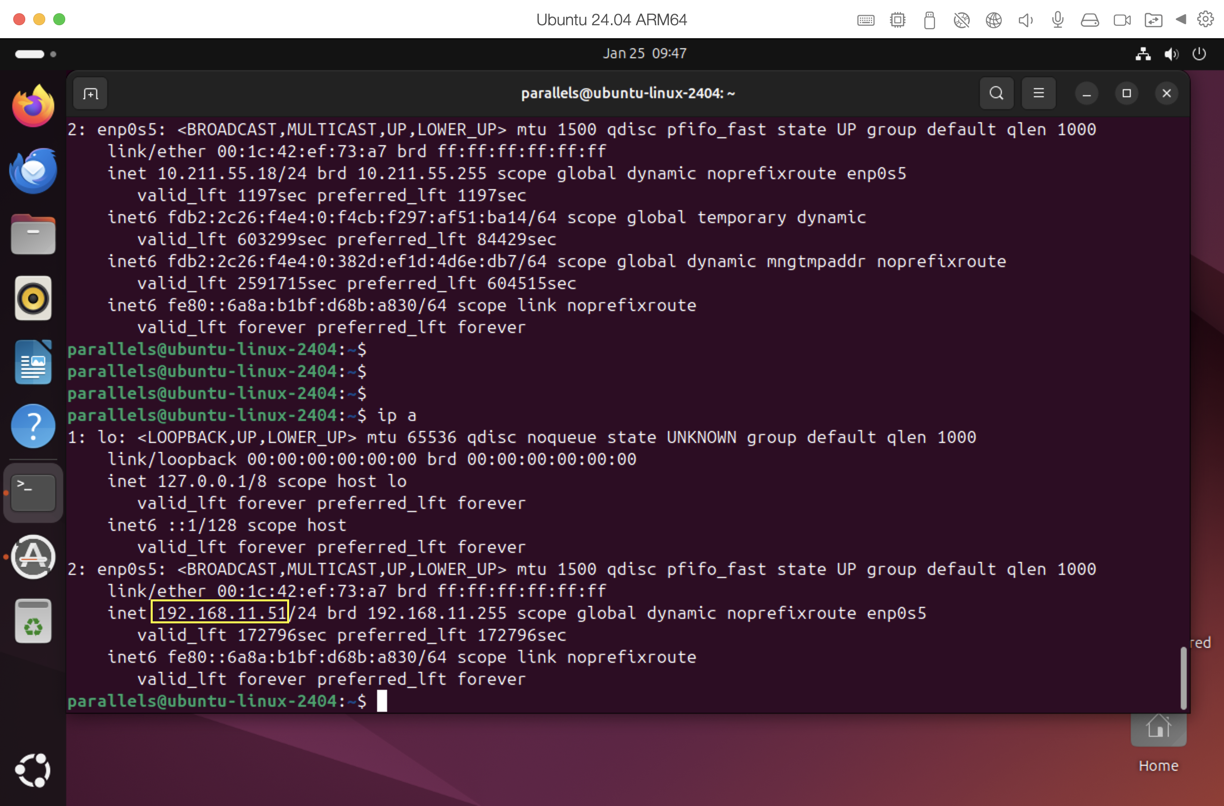The image size is (1224, 806).
Task: Open the clock showing Jan 25 09:47
Action: [644, 54]
